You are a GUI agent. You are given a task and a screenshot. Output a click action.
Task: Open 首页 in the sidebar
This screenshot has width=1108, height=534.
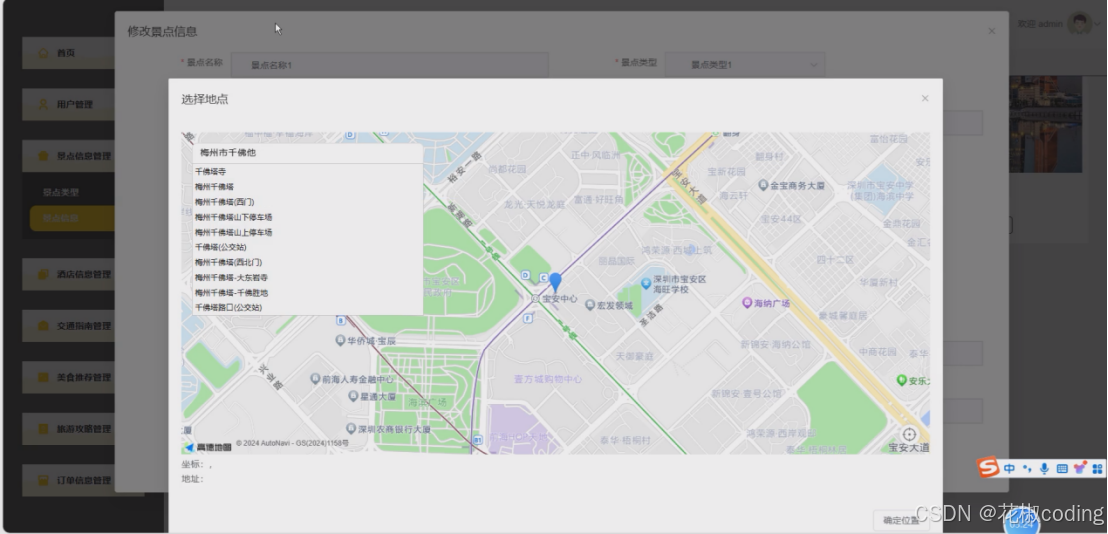pyautogui.click(x=69, y=53)
